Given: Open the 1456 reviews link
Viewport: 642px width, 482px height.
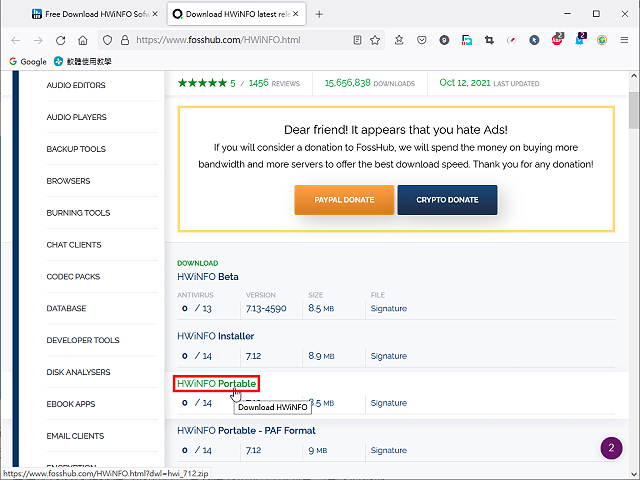Looking at the screenshot, I should pyautogui.click(x=274, y=83).
